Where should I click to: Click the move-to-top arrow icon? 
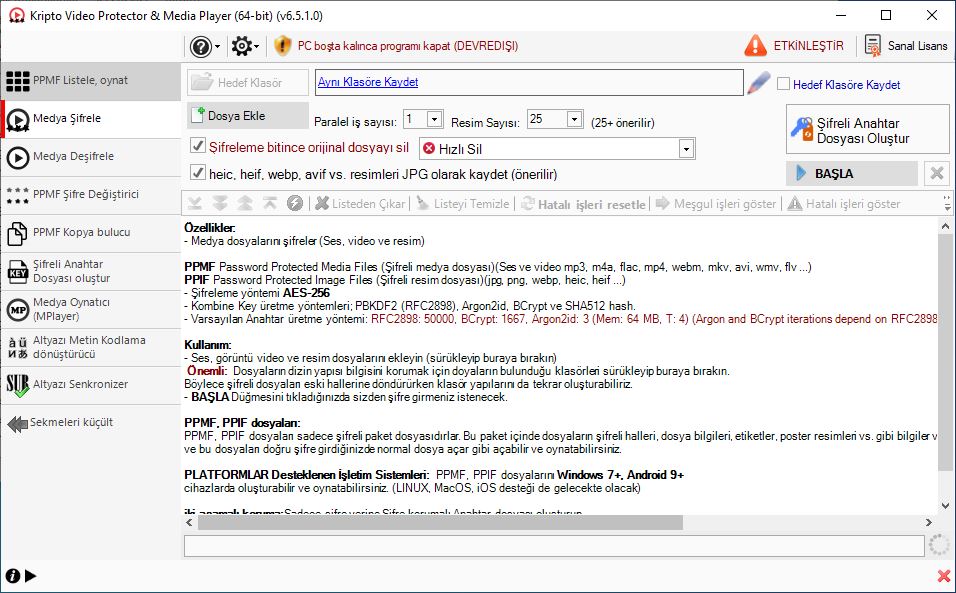point(270,204)
